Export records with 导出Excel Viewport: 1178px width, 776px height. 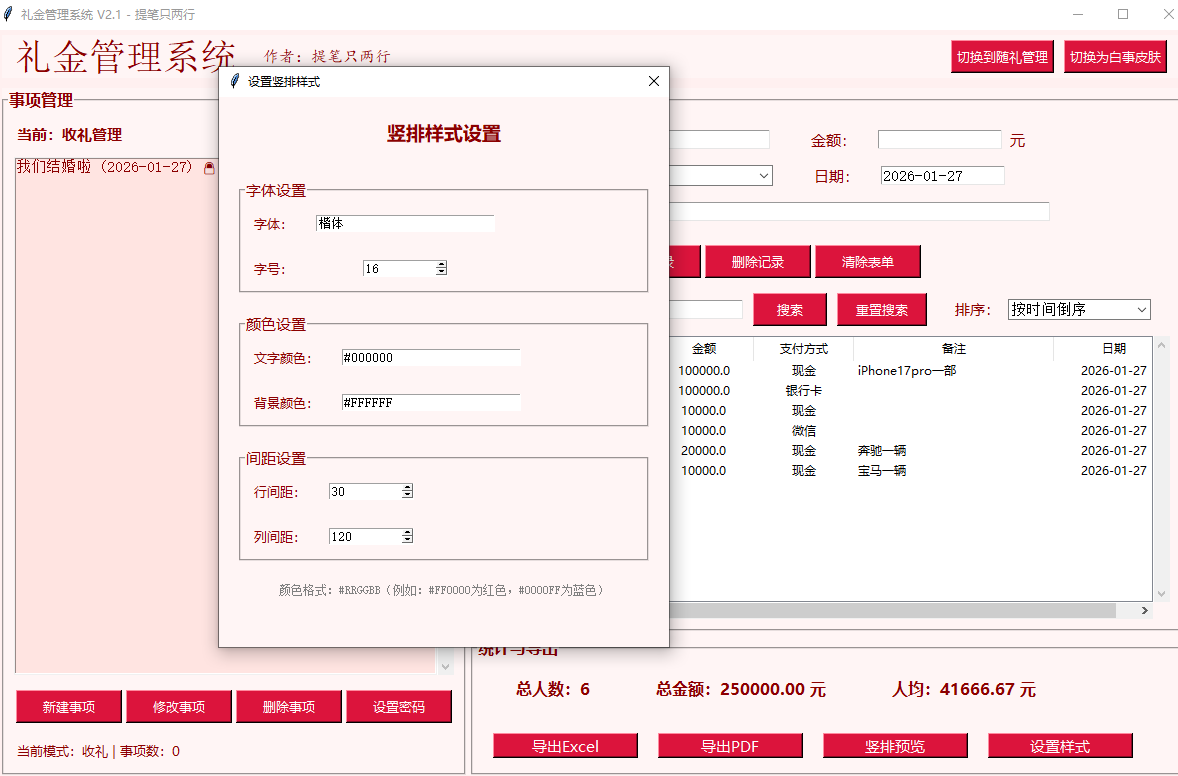(565, 745)
